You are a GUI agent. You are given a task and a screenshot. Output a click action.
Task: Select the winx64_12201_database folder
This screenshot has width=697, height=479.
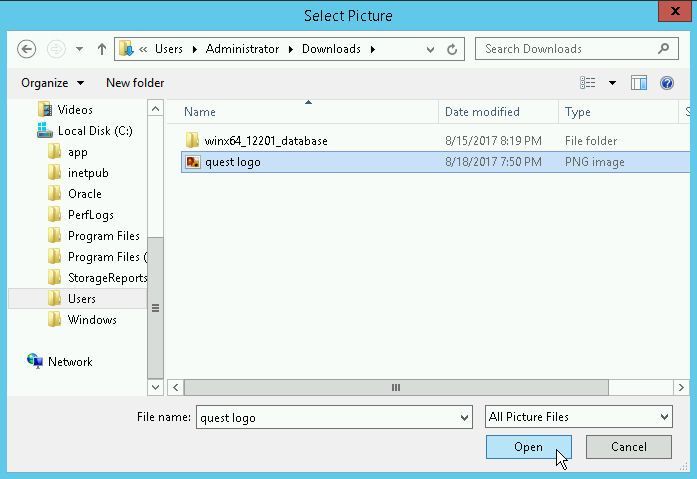pyautogui.click(x=266, y=141)
